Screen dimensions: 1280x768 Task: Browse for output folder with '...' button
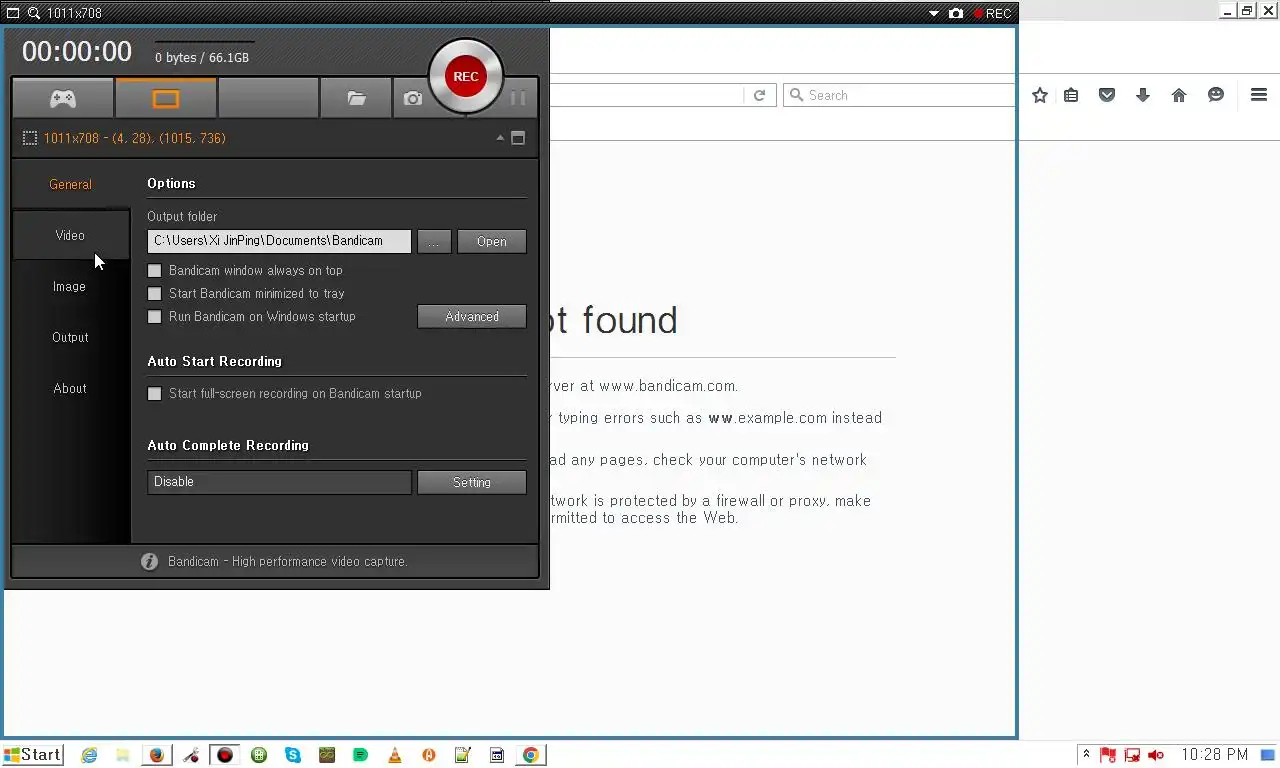(434, 241)
